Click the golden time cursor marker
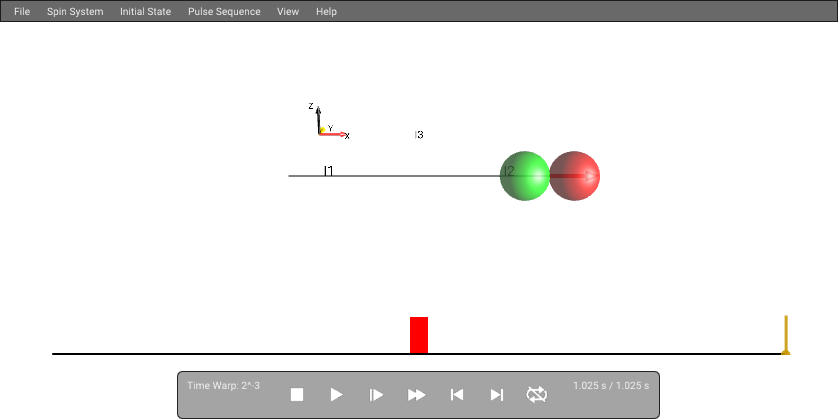Viewport: 838px width, 419px height. tap(786, 335)
